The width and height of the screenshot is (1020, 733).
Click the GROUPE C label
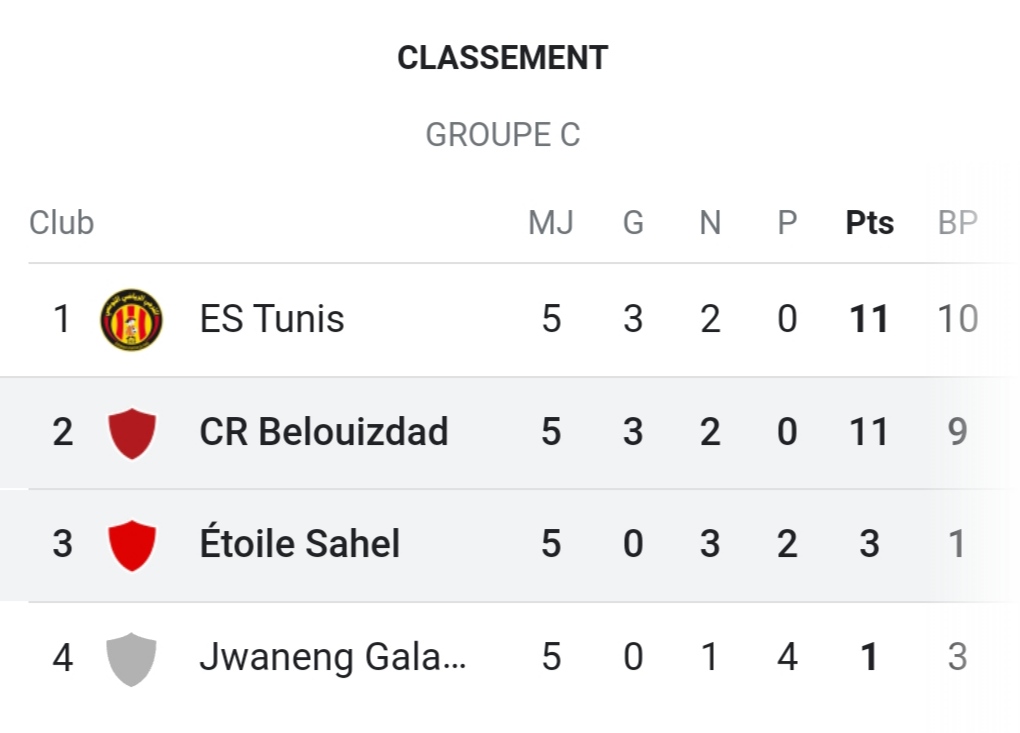(503, 135)
